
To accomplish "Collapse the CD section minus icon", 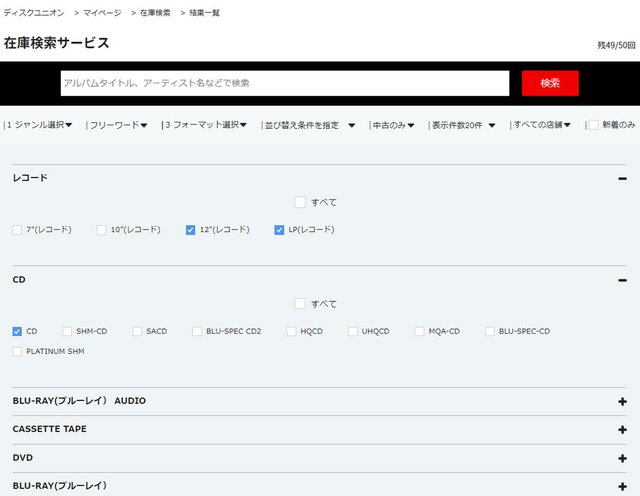I will coord(622,280).
